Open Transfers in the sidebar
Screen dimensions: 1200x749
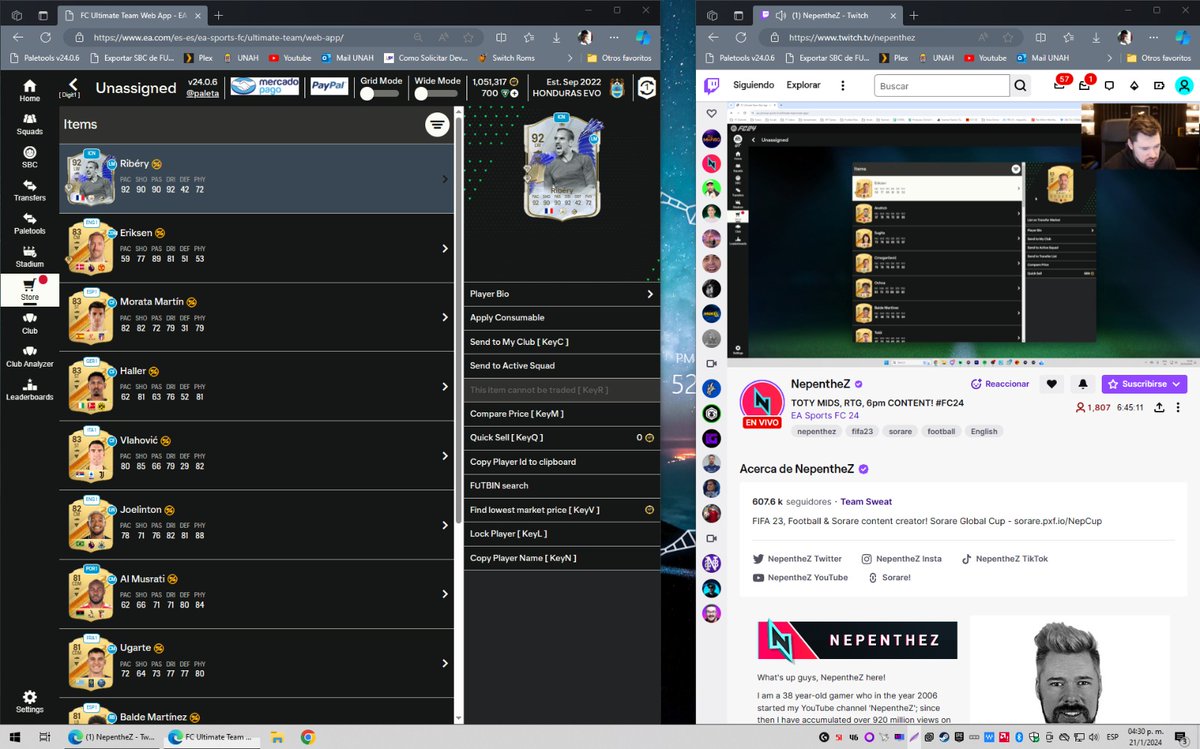click(29, 190)
